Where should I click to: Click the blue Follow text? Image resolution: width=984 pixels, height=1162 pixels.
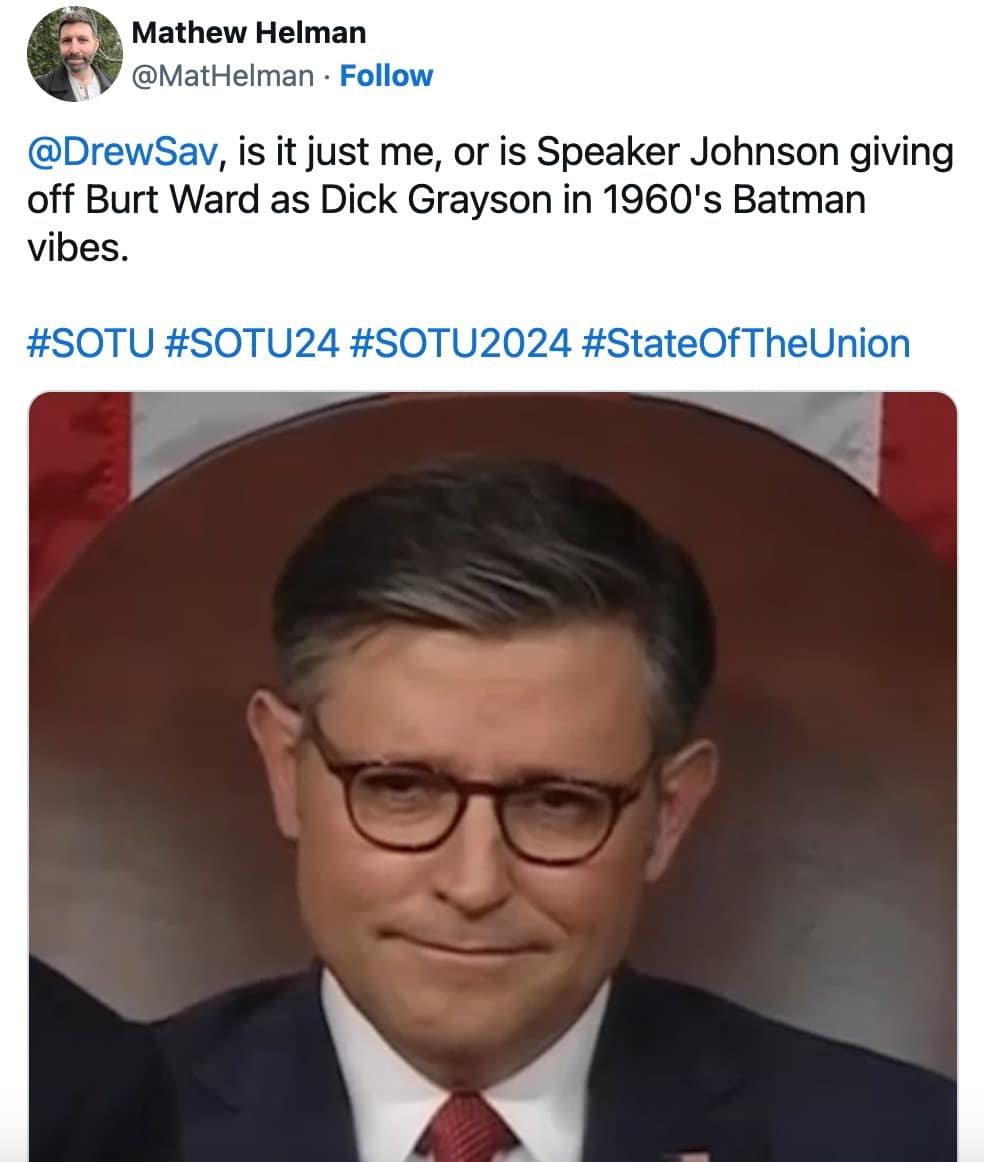pyautogui.click(x=386, y=76)
